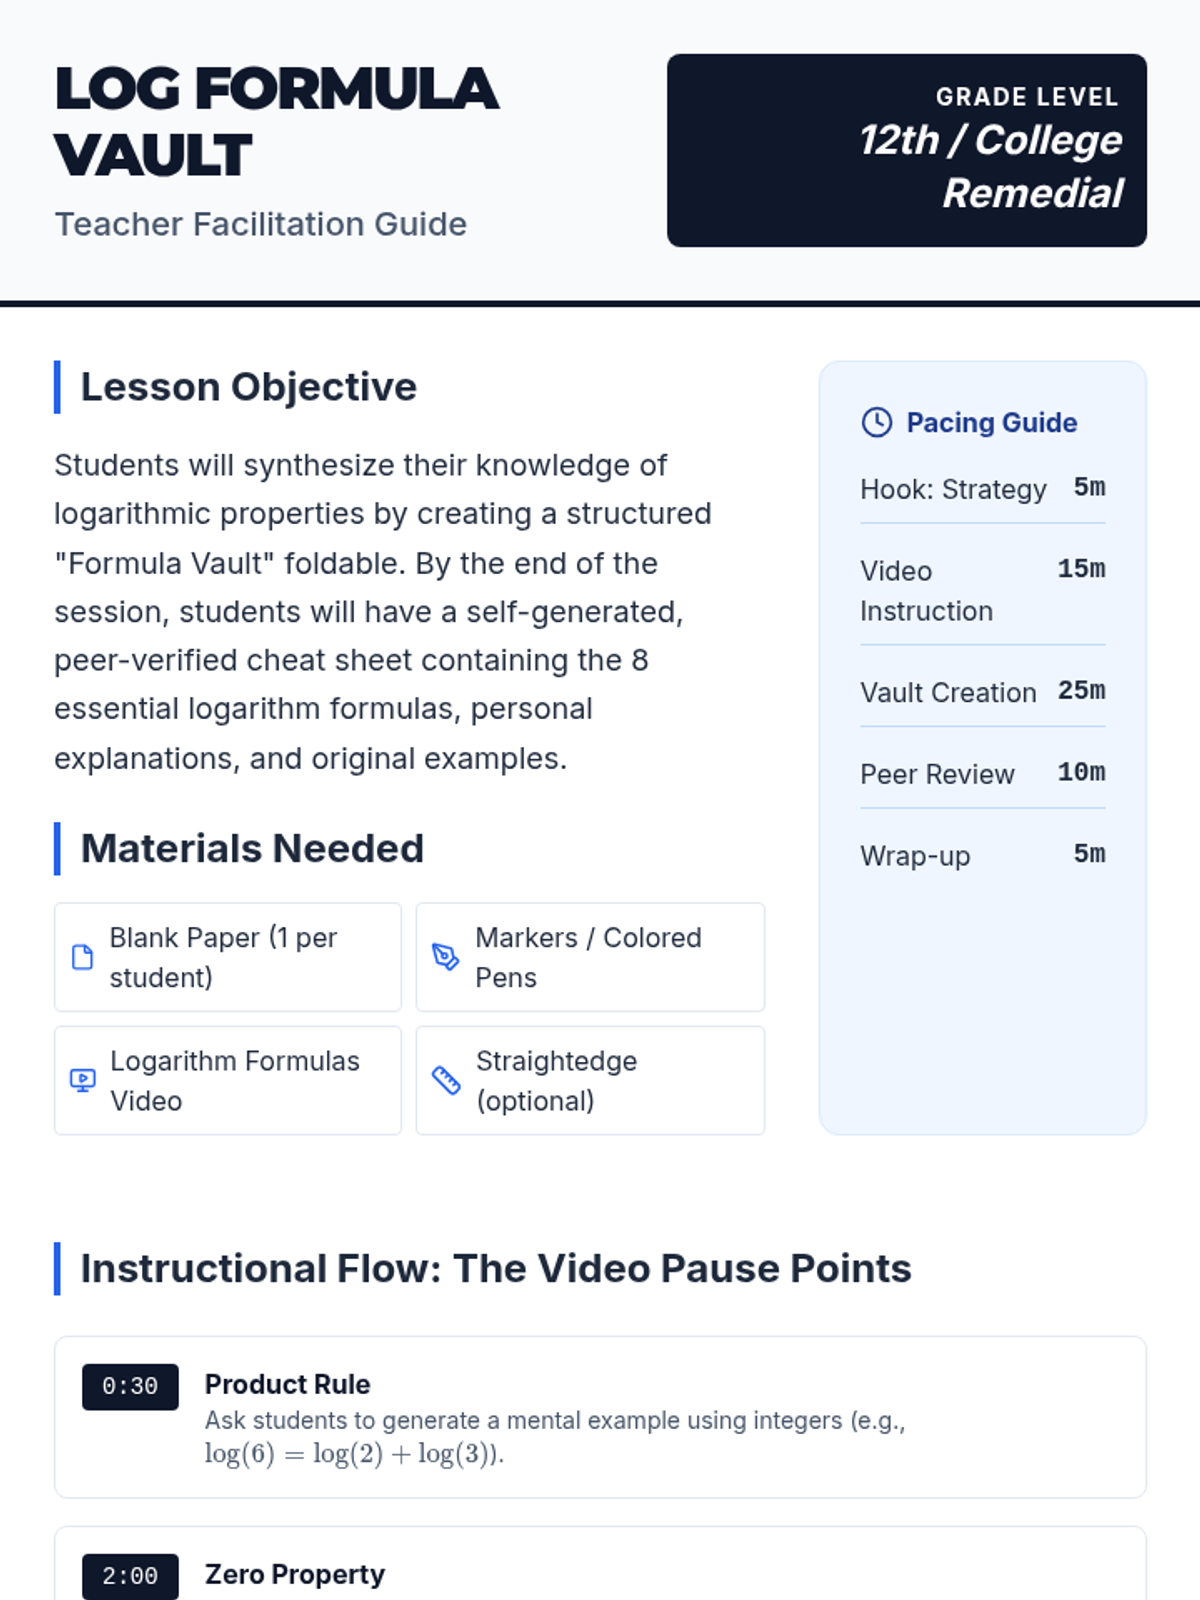Select the 0:30 timestamp badge
The height and width of the screenshot is (1600, 1200).
coord(130,1386)
